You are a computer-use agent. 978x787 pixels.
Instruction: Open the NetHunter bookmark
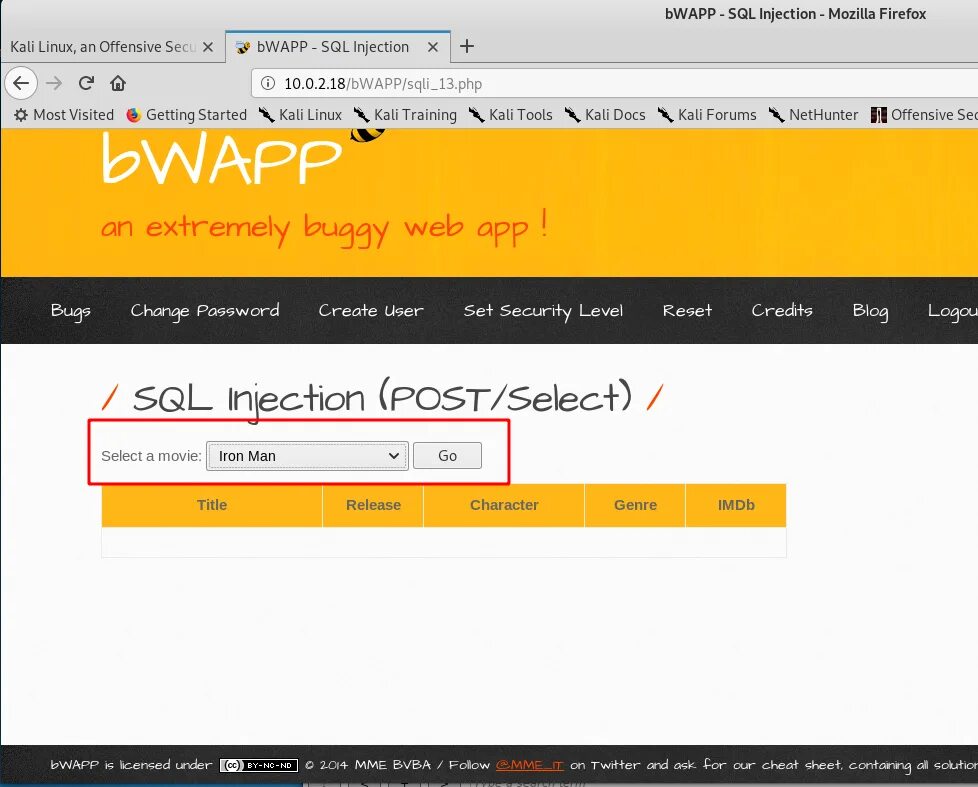[x=813, y=115]
